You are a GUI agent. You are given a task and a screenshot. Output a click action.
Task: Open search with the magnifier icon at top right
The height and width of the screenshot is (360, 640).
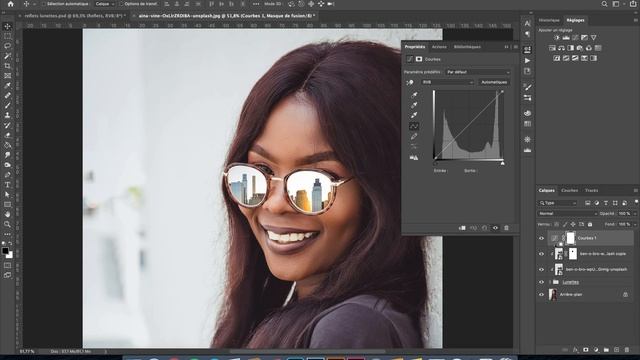pos(604,4)
